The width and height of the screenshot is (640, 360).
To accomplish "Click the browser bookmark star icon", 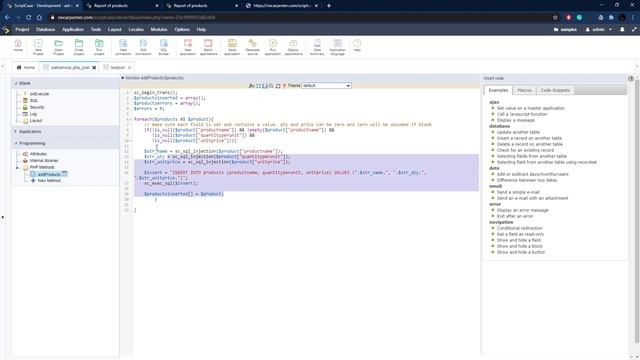I will [x=555, y=18].
